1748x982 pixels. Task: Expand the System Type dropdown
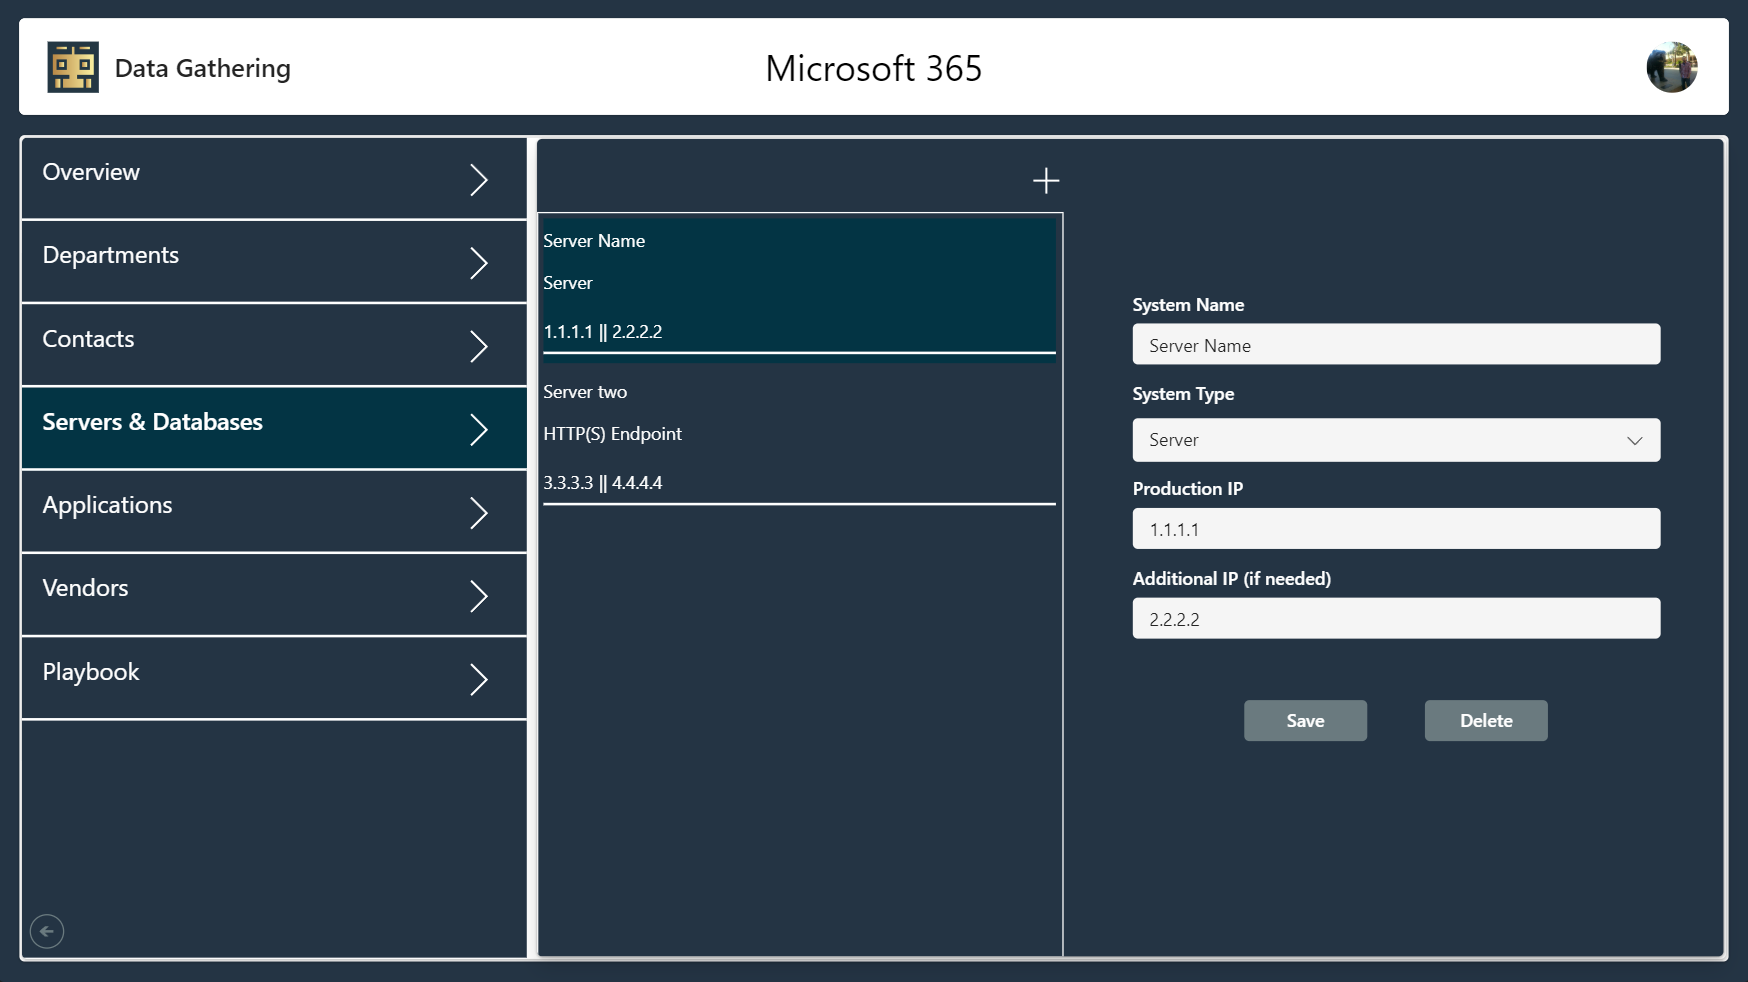coord(1396,440)
